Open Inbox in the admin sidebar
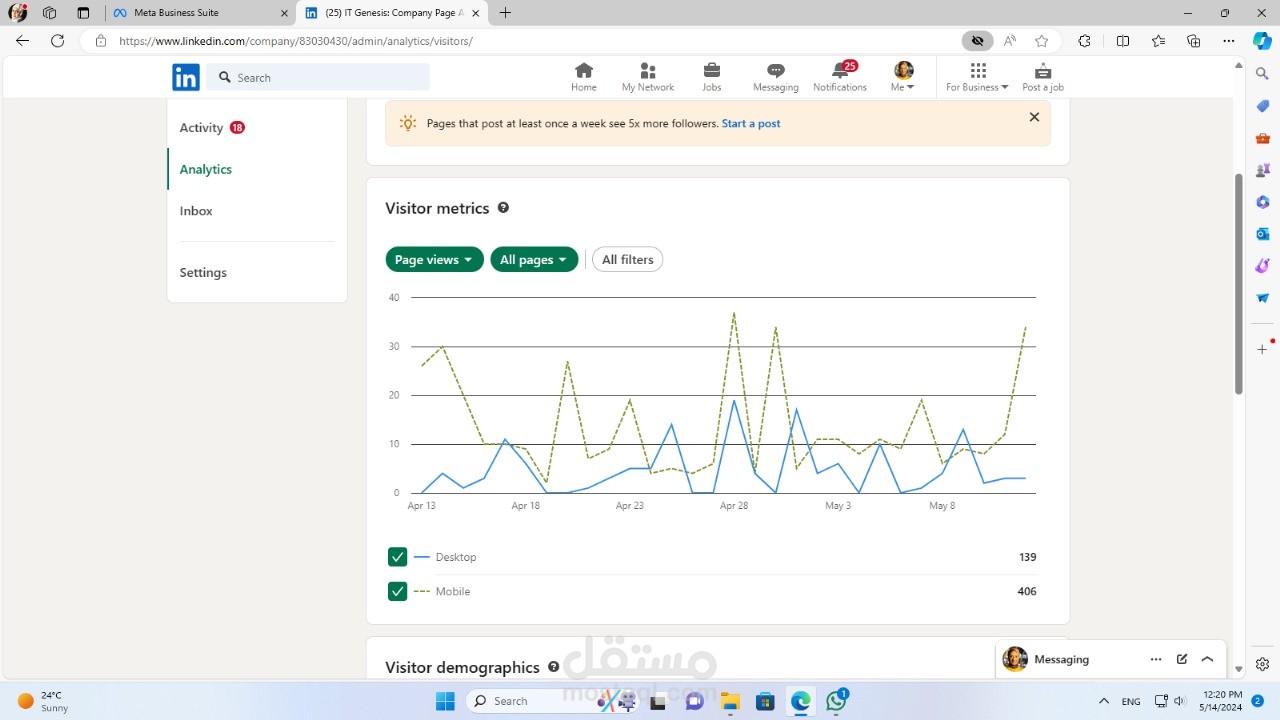Viewport: 1280px width, 720px height. [196, 211]
